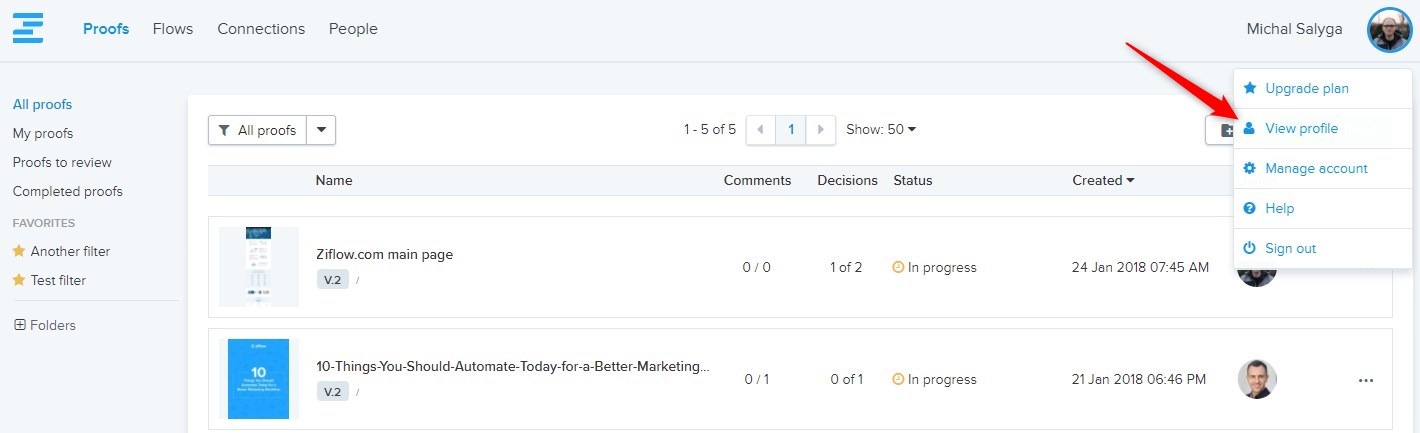Go to previous page arrow

click(761, 130)
